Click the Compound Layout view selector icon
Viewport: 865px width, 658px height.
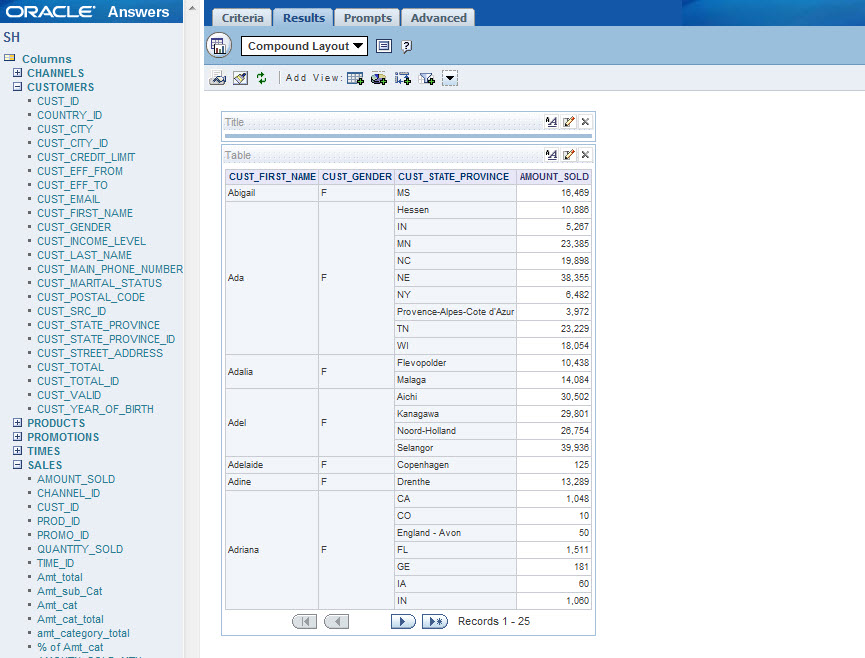(218, 45)
